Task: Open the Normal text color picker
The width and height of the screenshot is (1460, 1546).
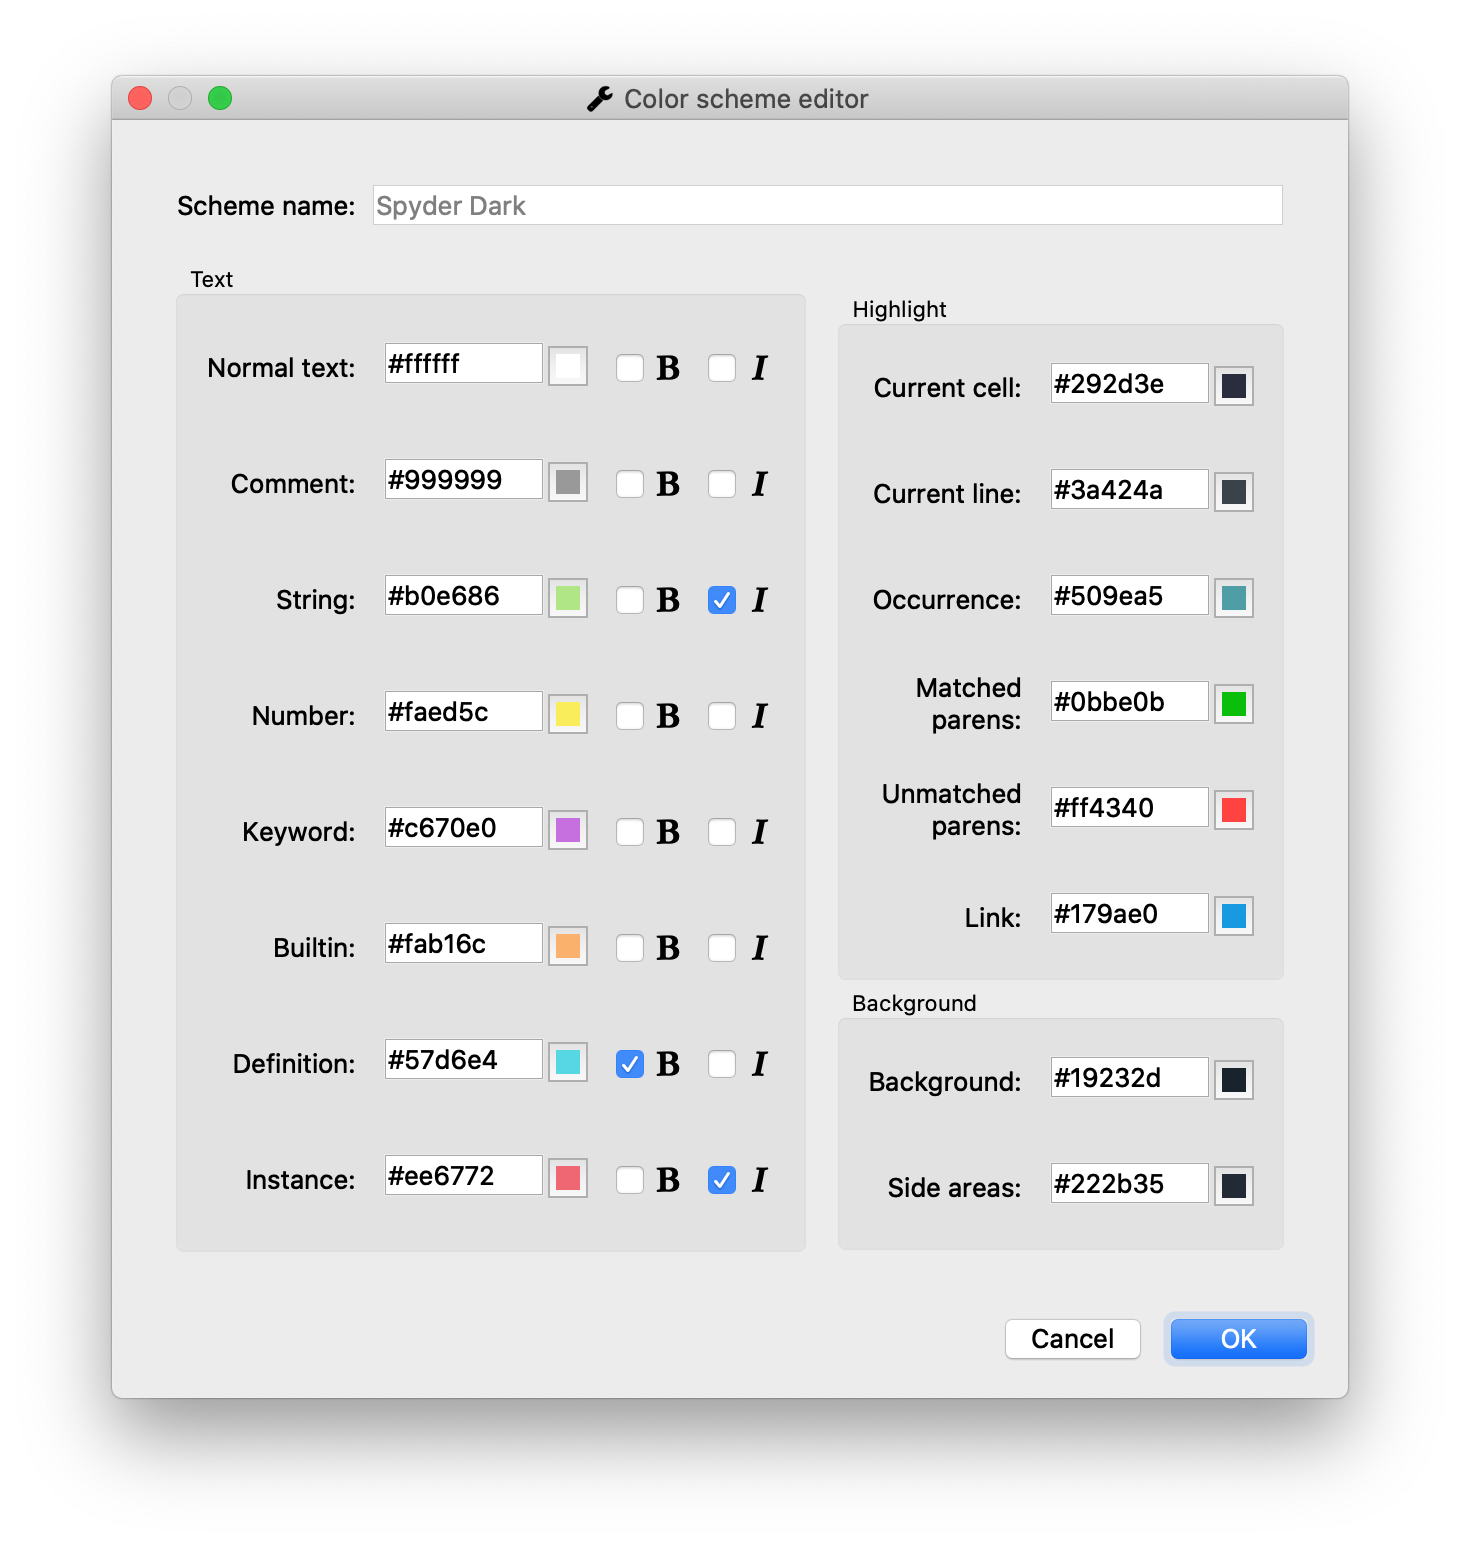Action: pyautogui.click(x=567, y=364)
